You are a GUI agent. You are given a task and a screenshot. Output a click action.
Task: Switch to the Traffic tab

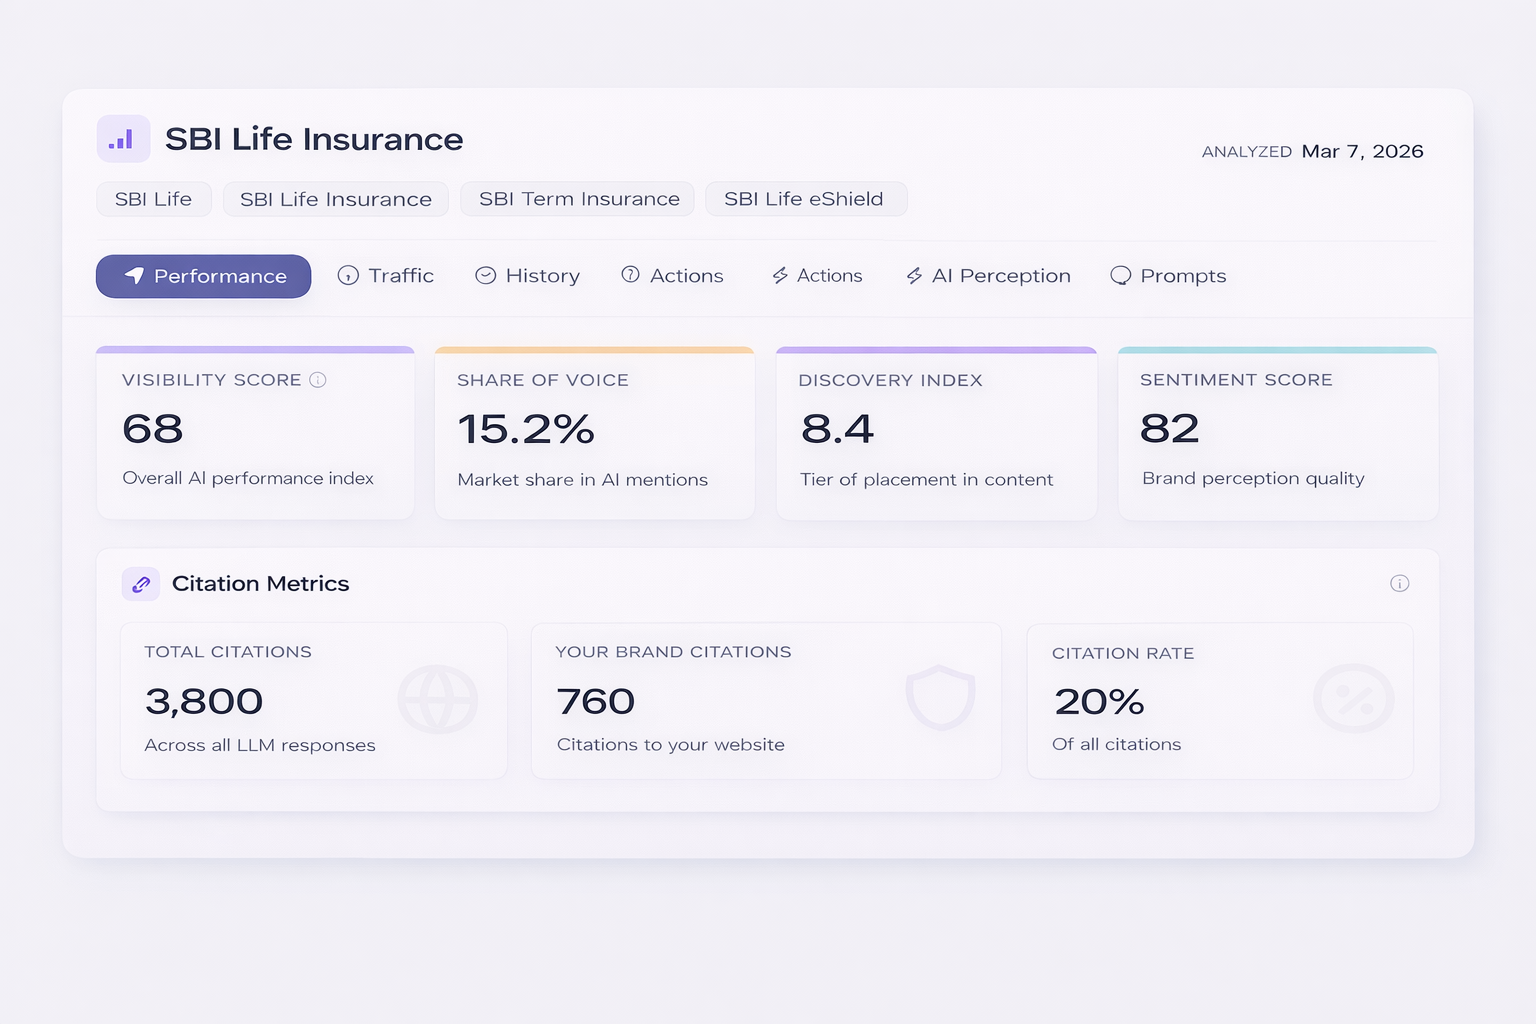pos(386,276)
